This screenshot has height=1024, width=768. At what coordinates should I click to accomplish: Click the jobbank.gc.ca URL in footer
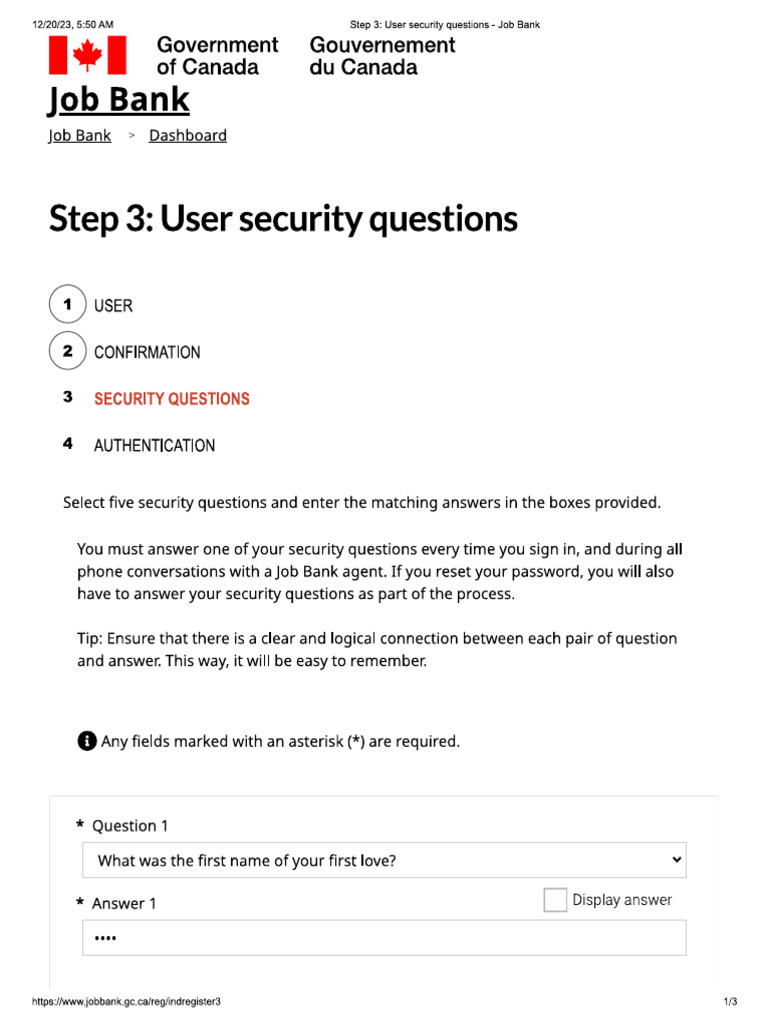coord(126,1002)
